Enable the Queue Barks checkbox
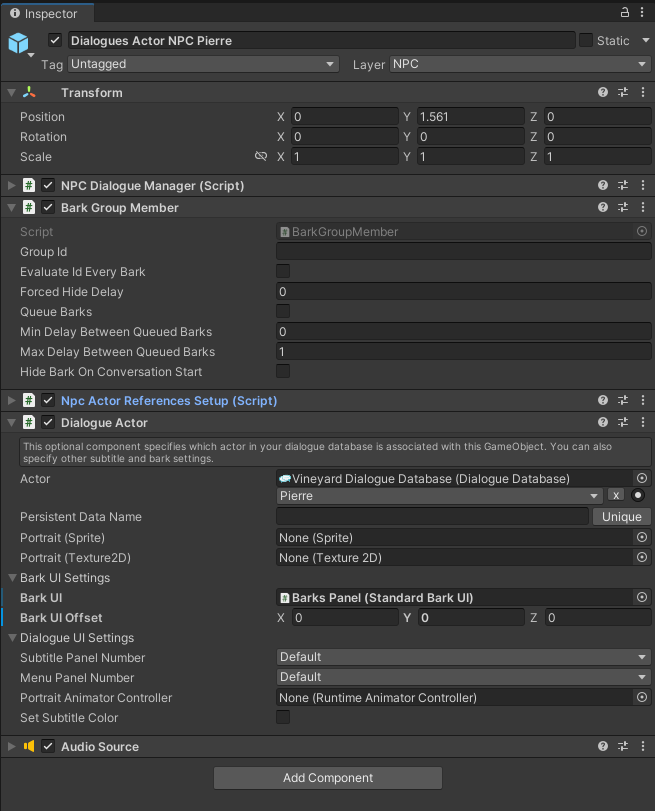 coord(283,311)
